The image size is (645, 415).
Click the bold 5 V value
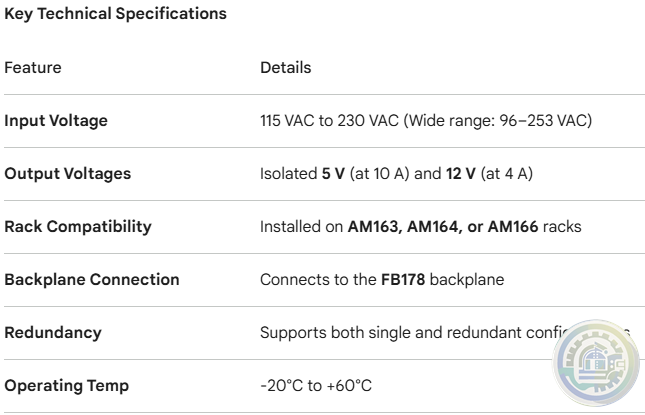click(x=333, y=174)
